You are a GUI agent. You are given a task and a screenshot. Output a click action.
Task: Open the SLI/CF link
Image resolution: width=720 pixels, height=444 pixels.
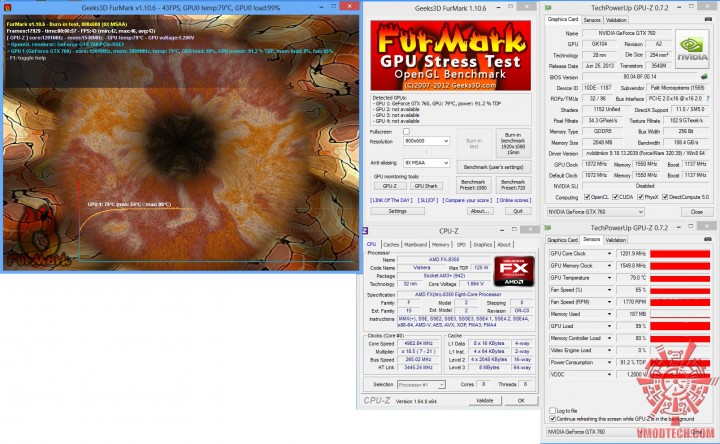428,200
